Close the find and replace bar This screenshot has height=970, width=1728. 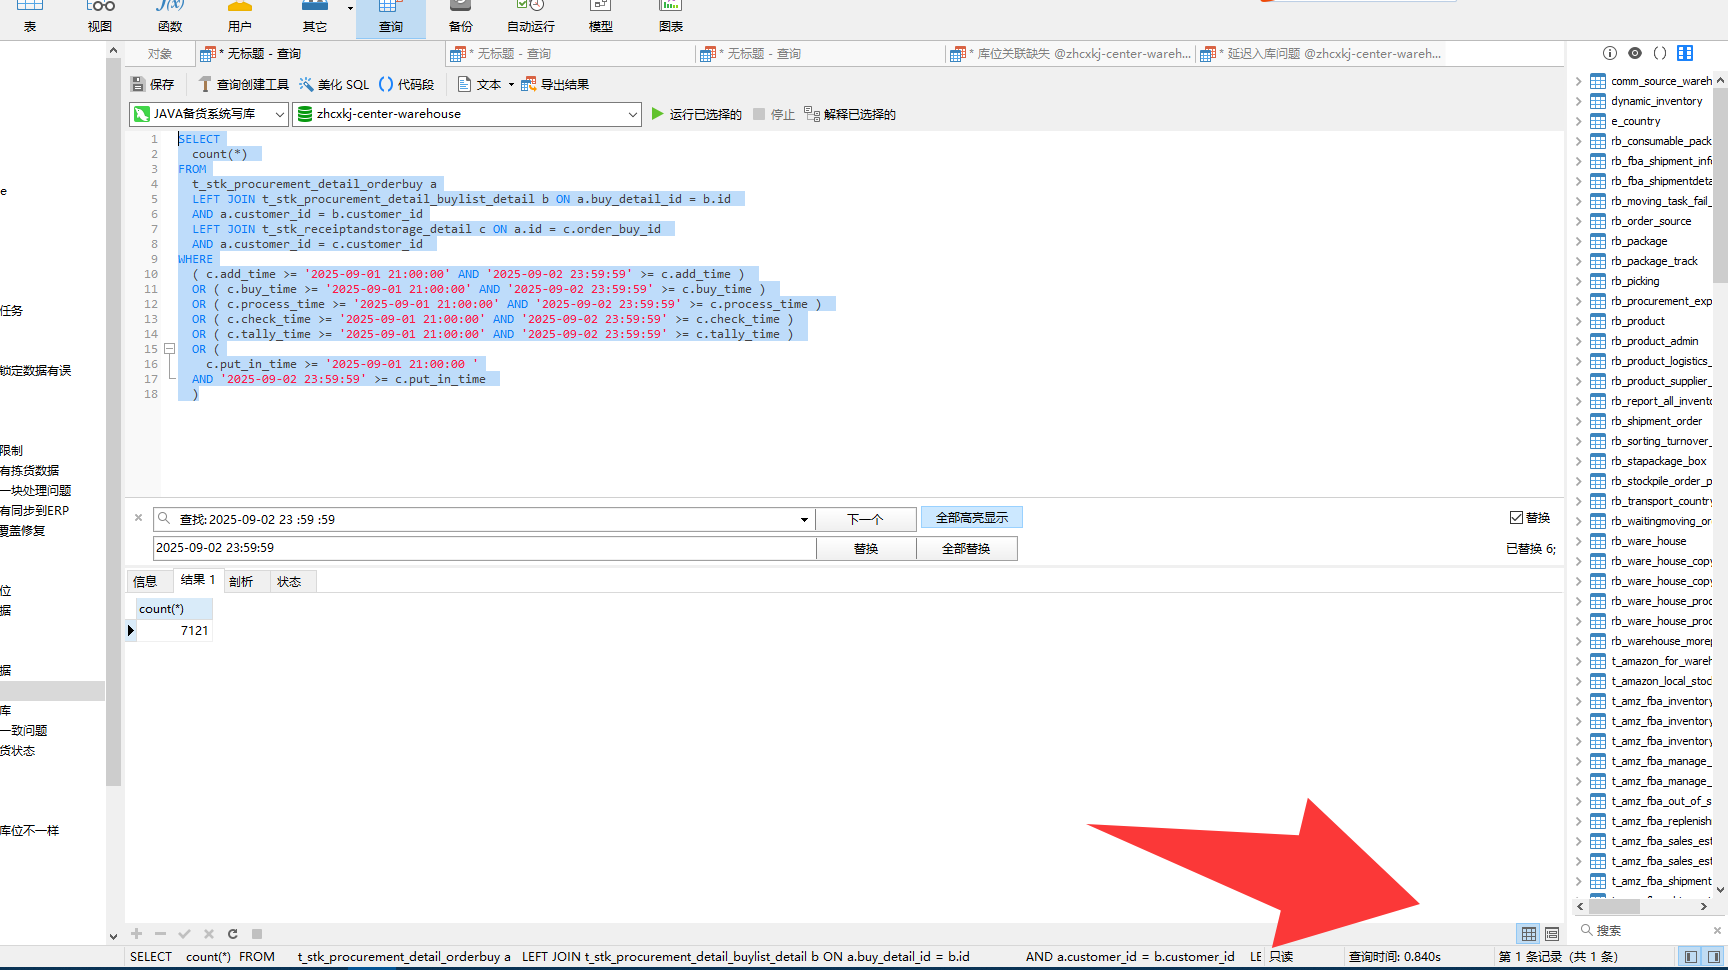point(138,518)
